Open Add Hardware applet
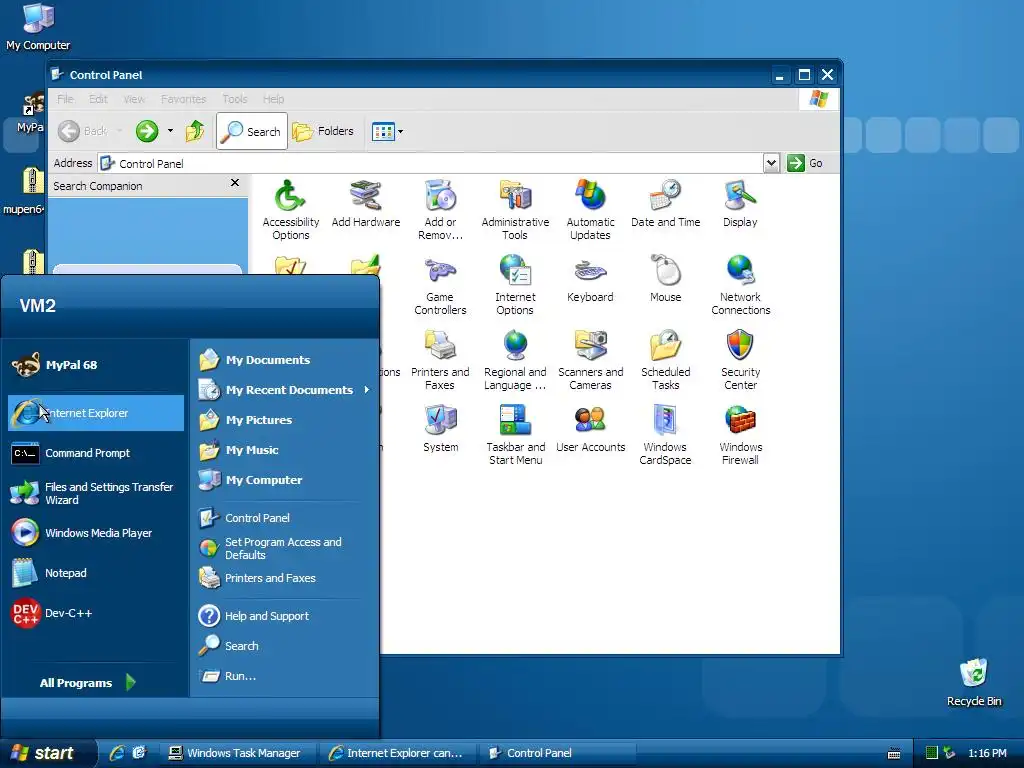Viewport: 1024px width, 768px height. coord(366,204)
